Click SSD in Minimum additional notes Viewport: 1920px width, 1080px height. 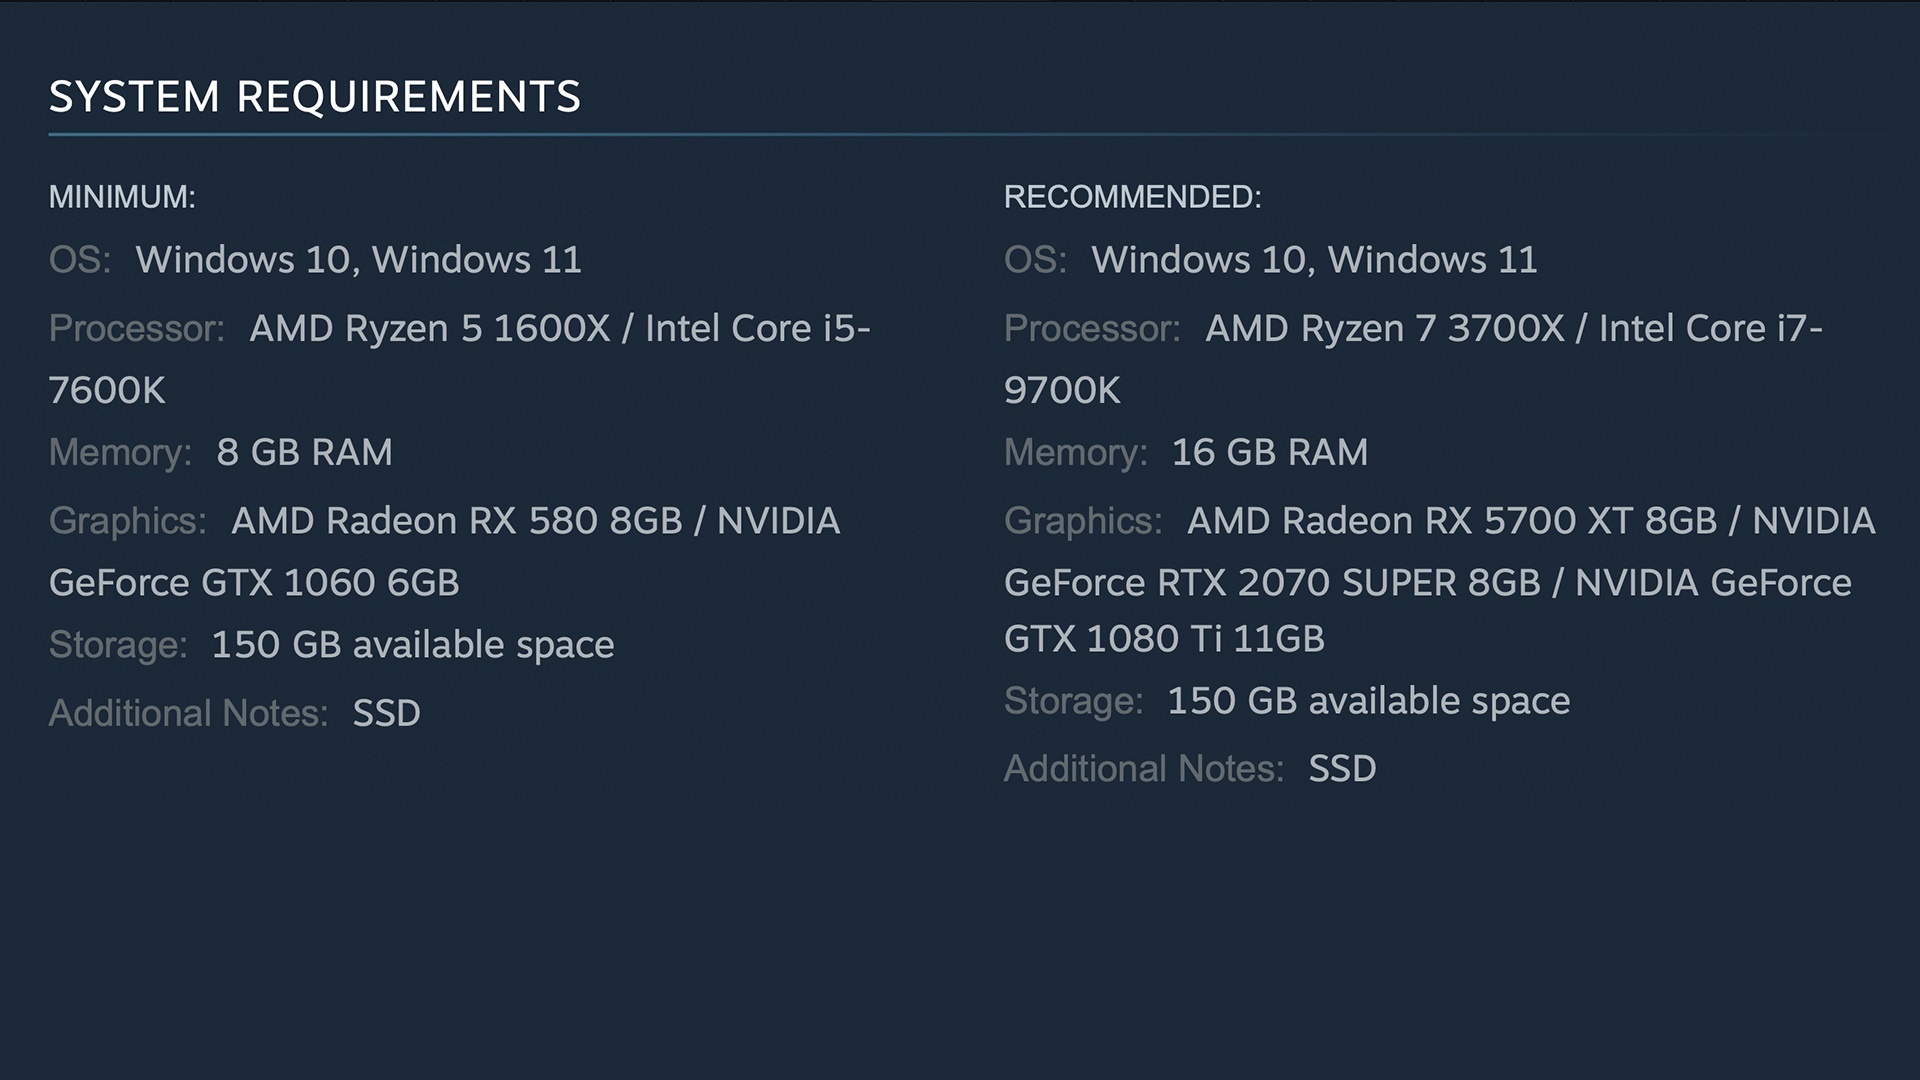pos(386,714)
